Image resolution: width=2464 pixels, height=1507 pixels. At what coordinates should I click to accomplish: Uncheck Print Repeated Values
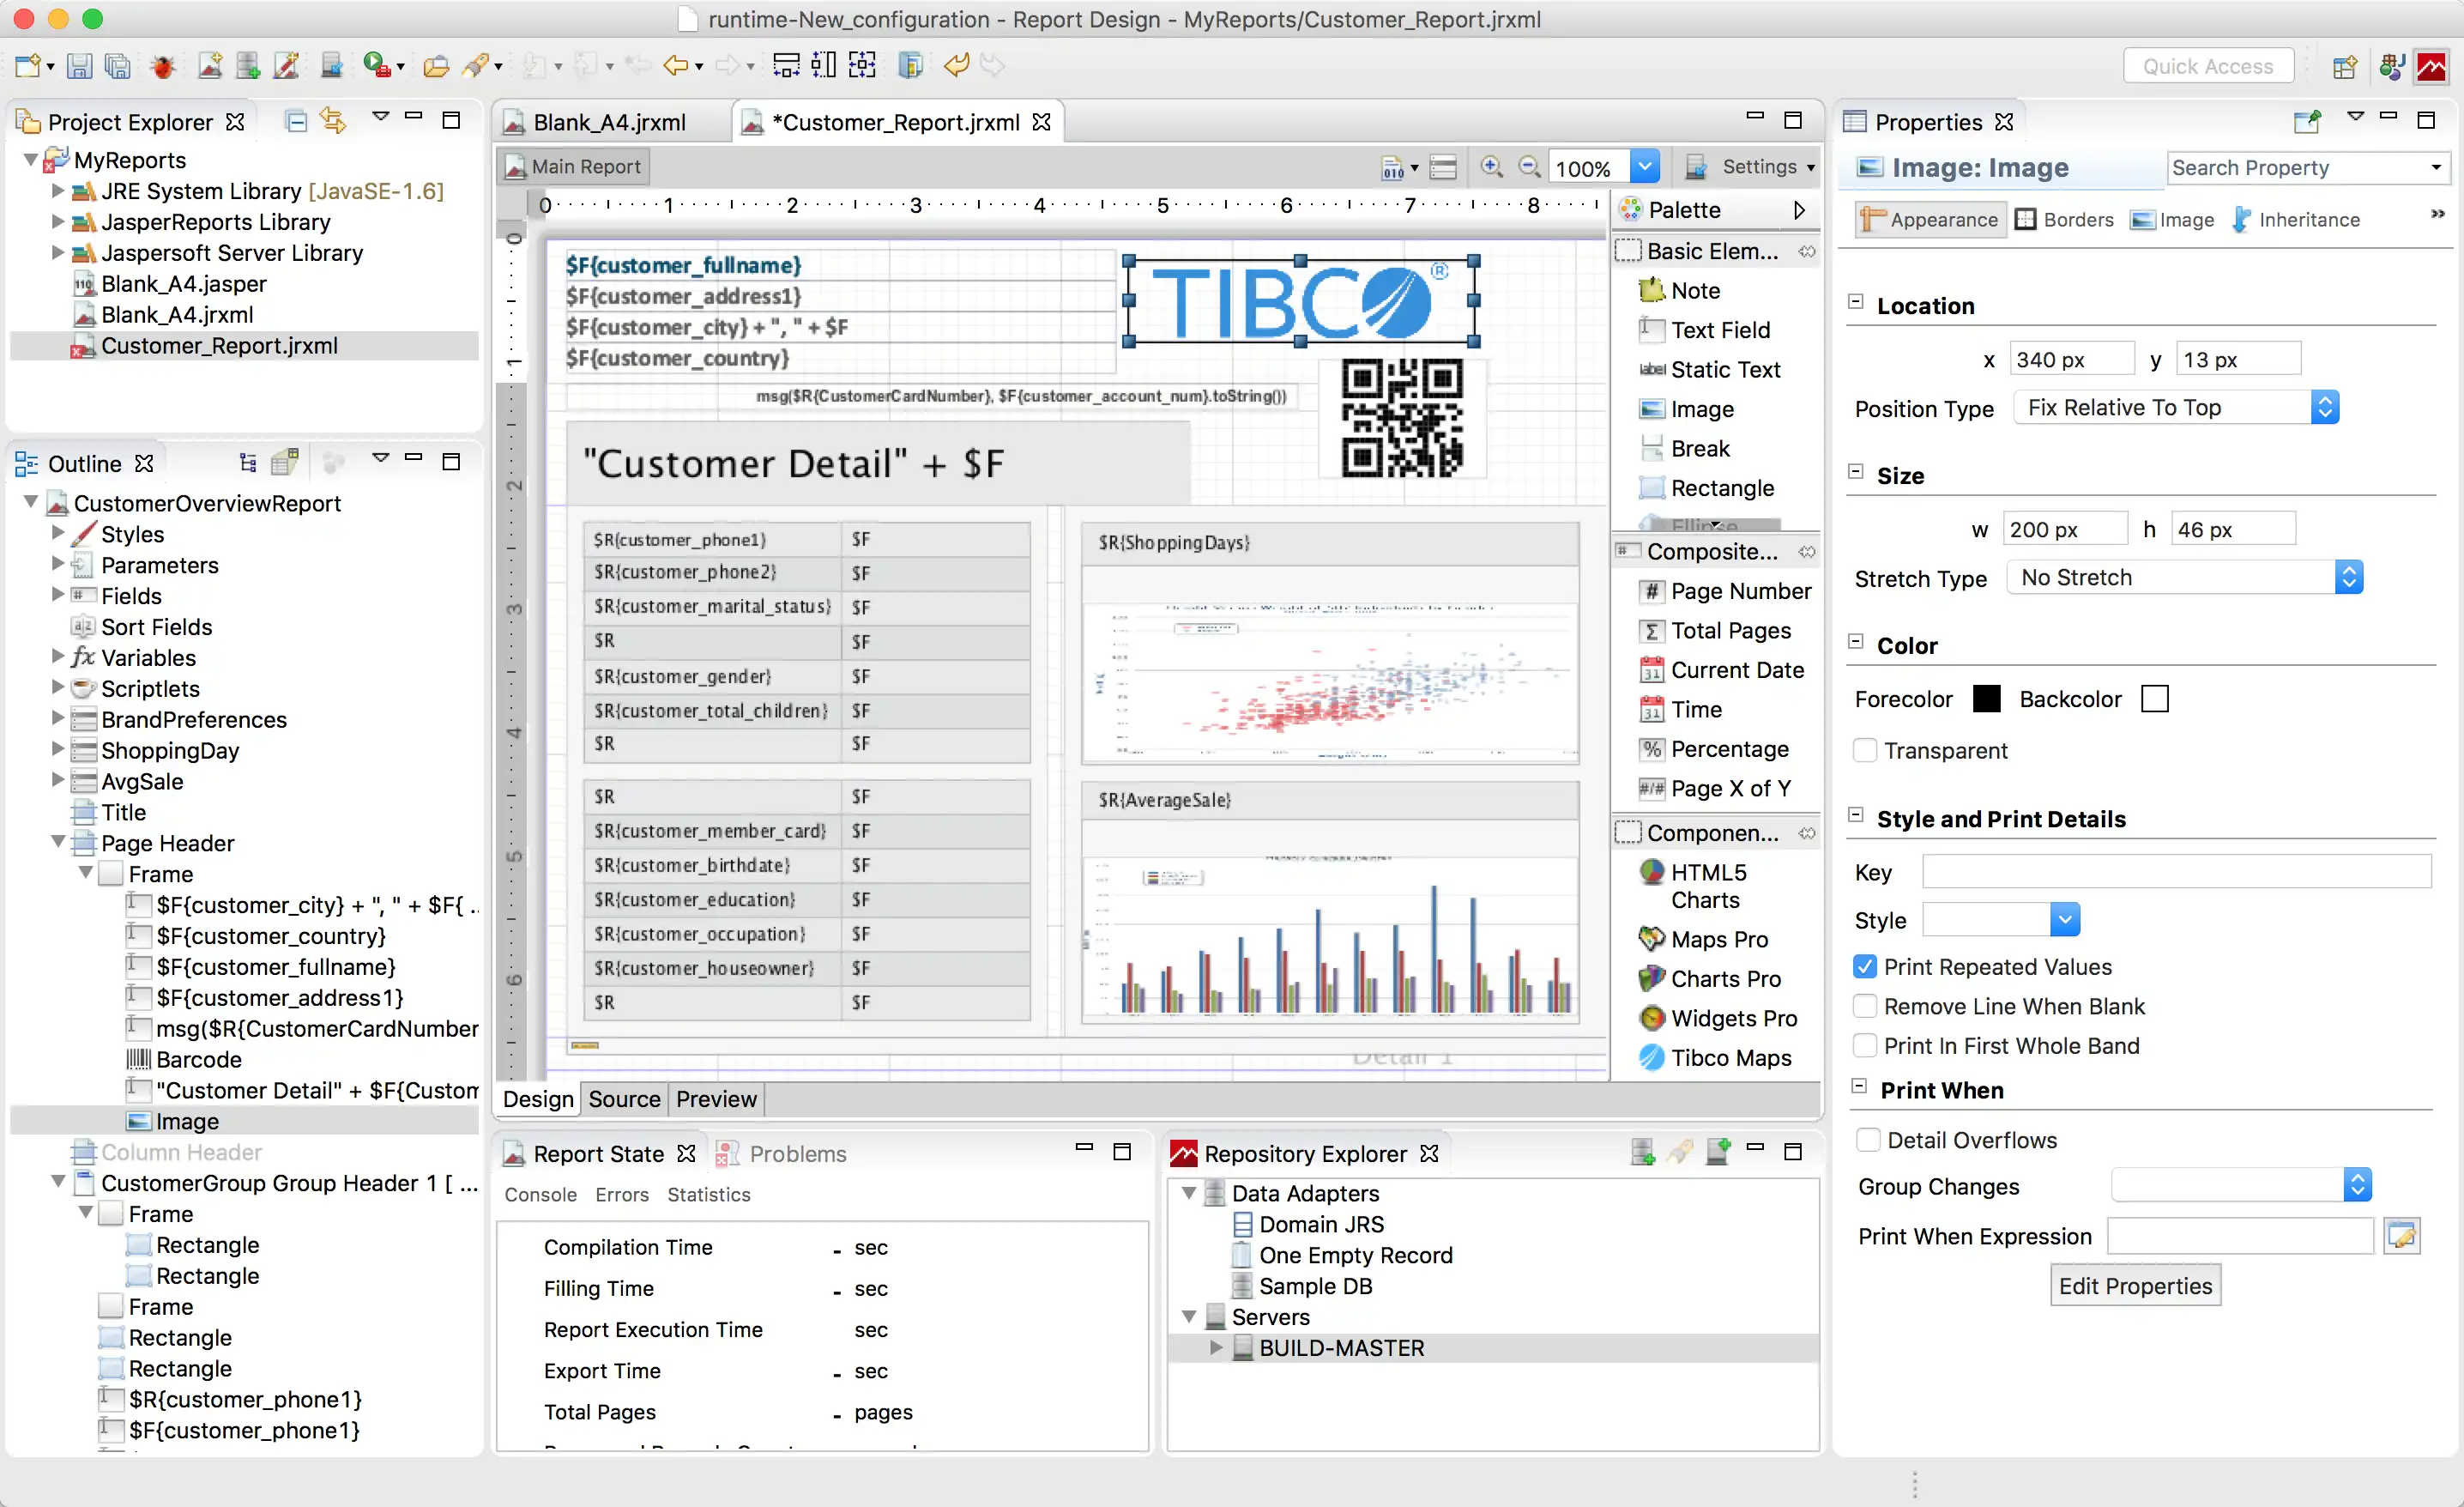coord(1865,966)
